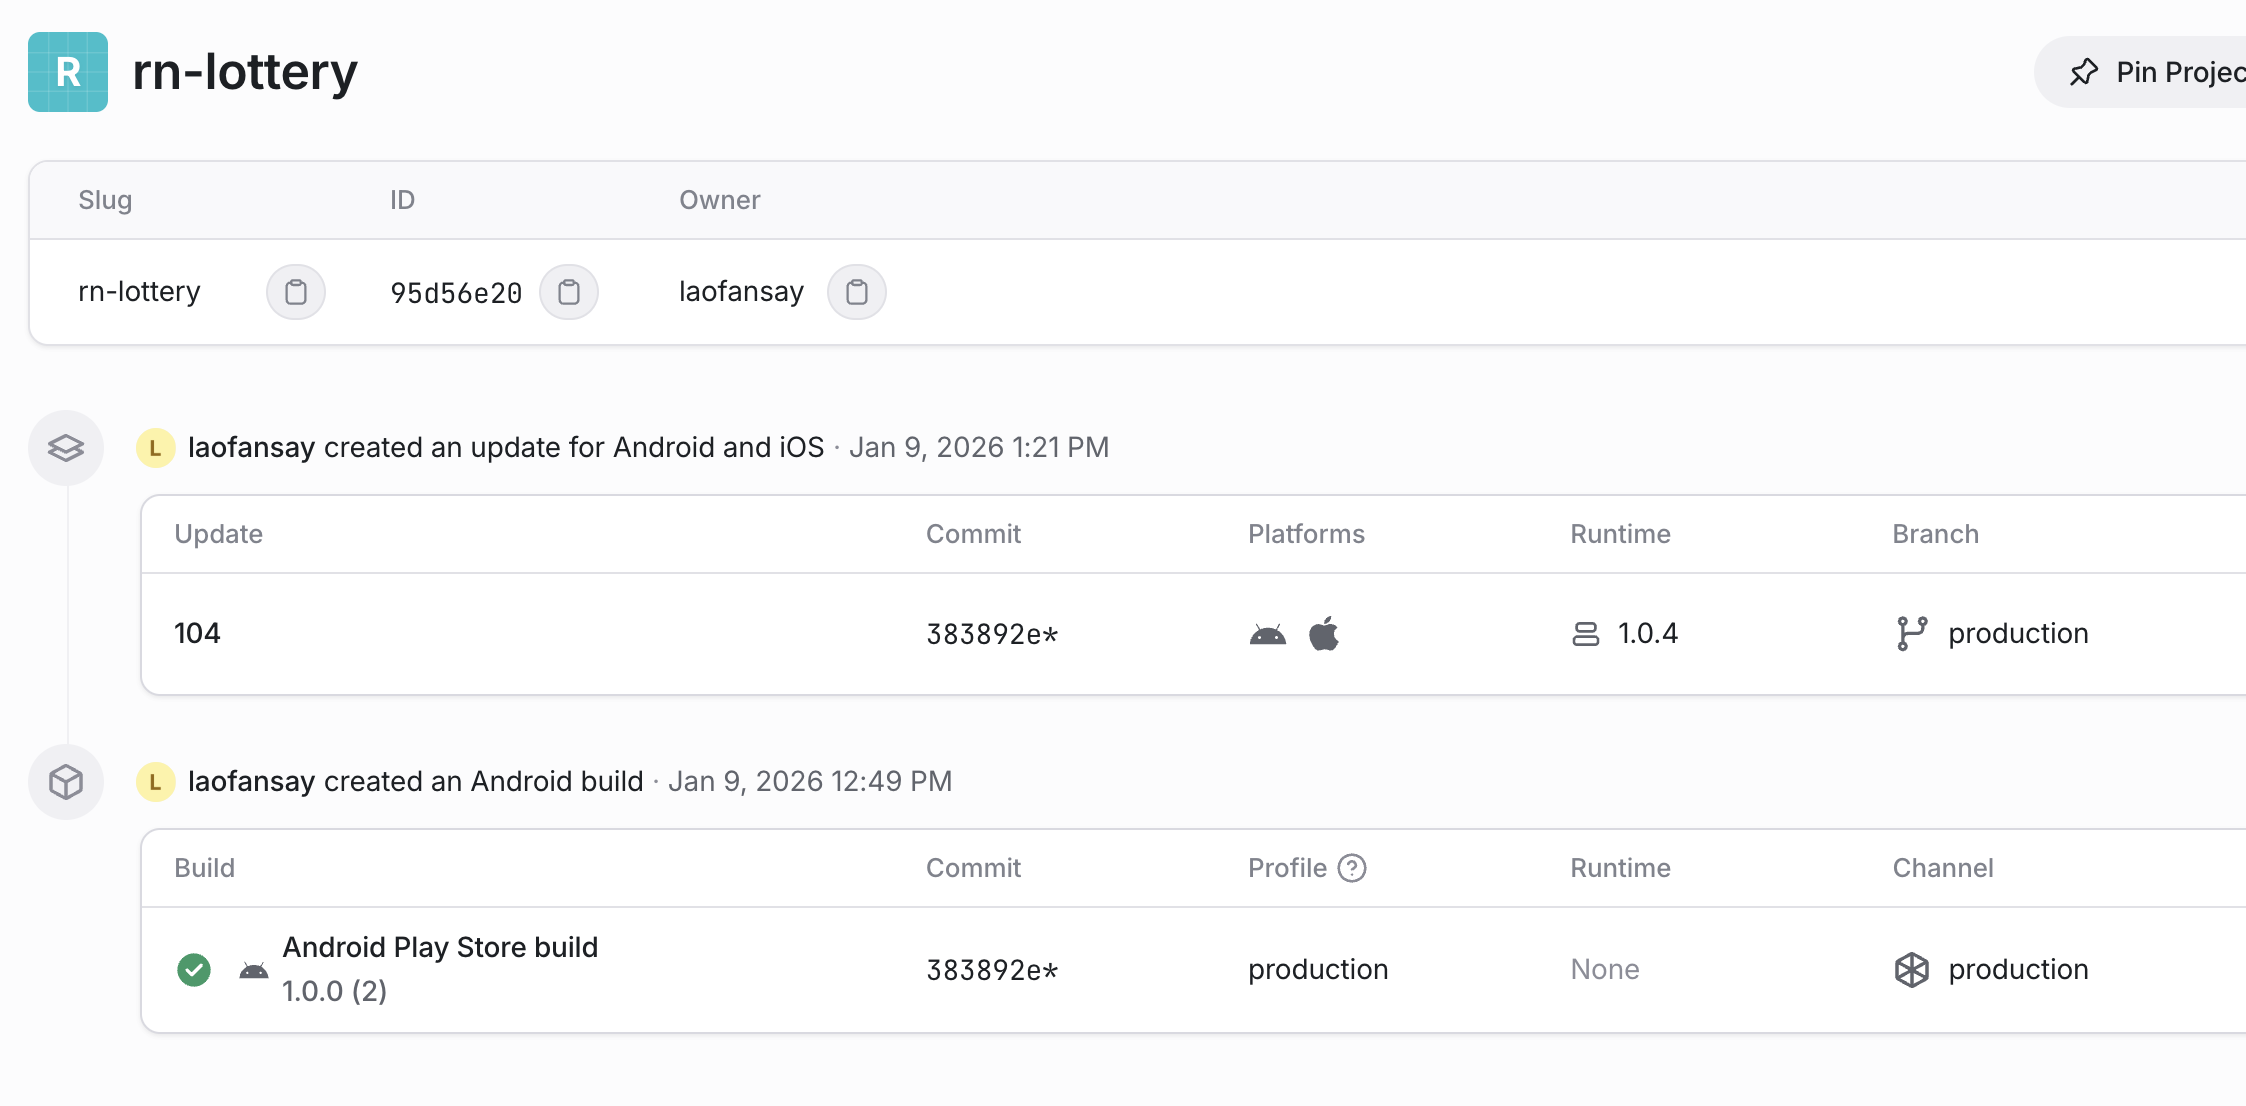This screenshot has height=1106, width=2246.
Task: Click the build cube timeline icon
Action: pyautogui.click(x=66, y=782)
